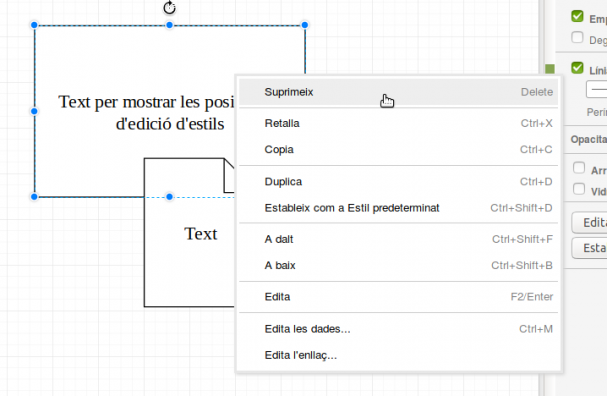
Task: Toggle the Arr checkbox
Action: pos(579,168)
